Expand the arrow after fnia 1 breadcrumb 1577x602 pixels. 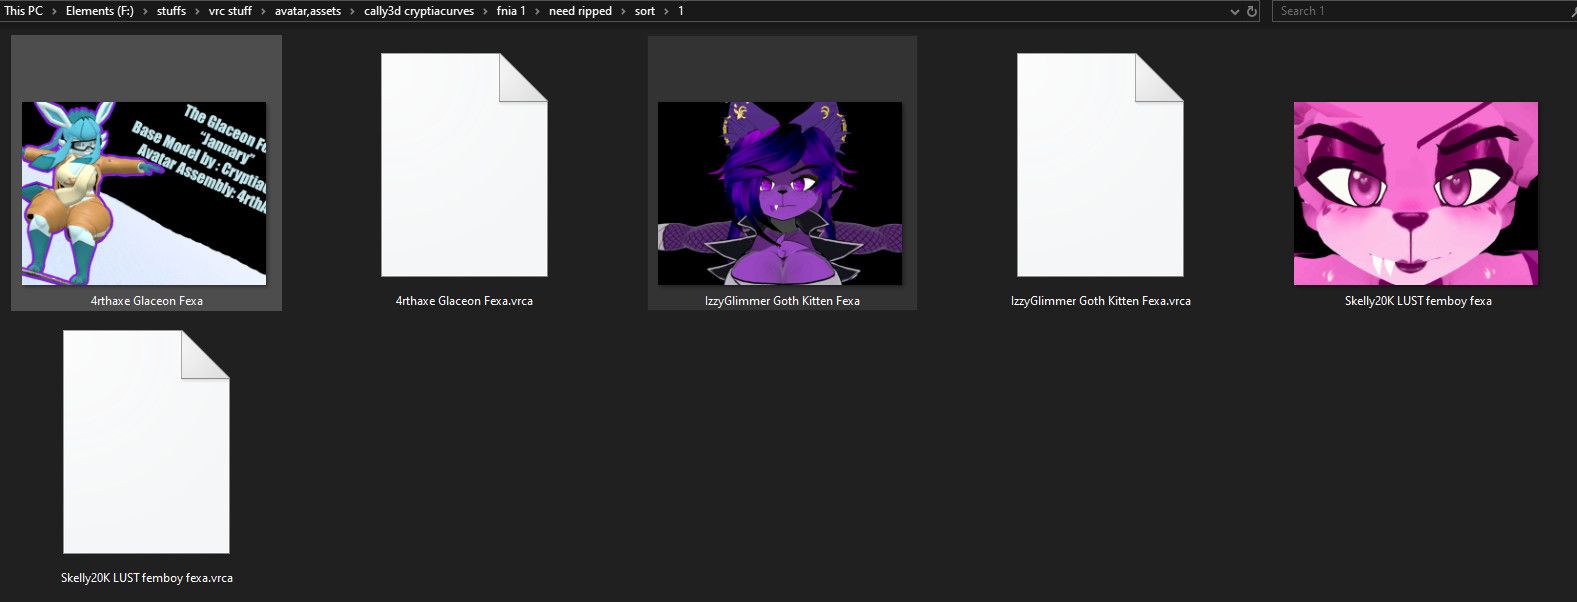[538, 11]
